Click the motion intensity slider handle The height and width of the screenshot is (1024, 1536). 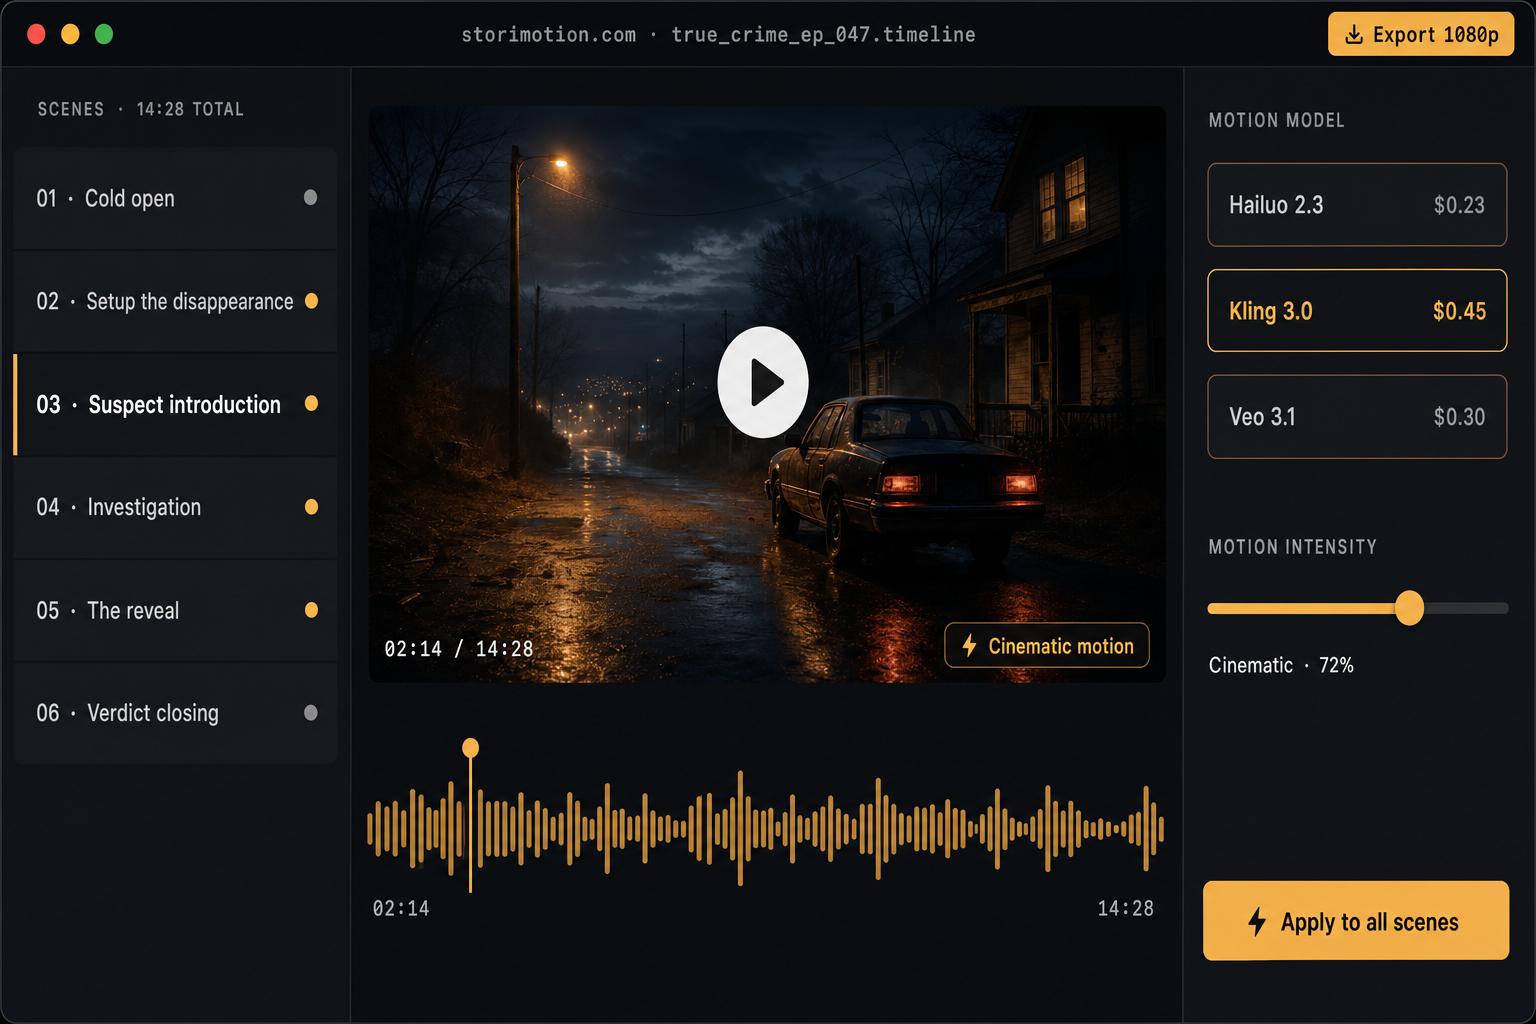click(x=1409, y=608)
